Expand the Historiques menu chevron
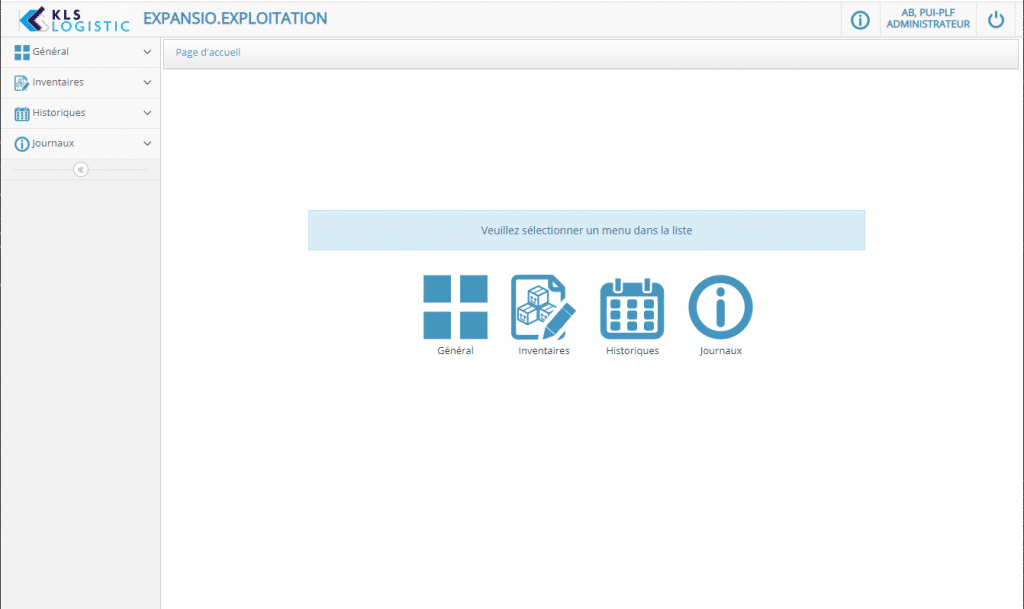This screenshot has width=1024, height=609. (147, 113)
